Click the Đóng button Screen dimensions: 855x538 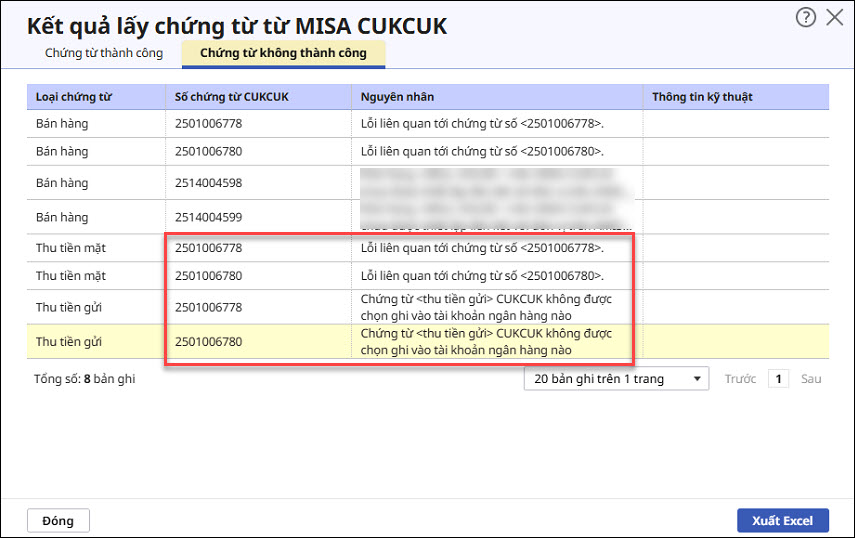tap(58, 521)
